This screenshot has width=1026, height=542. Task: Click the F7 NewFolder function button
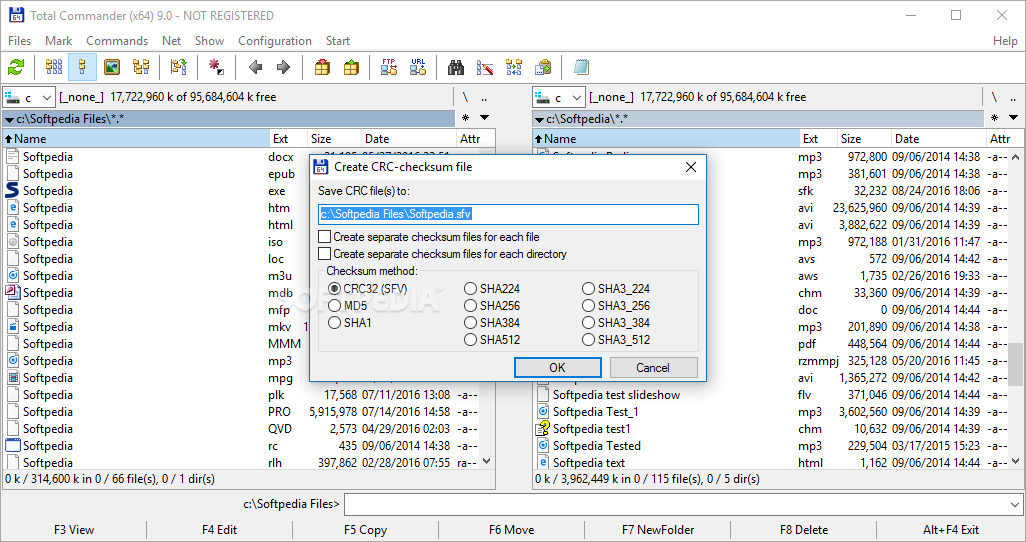tap(658, 530)
